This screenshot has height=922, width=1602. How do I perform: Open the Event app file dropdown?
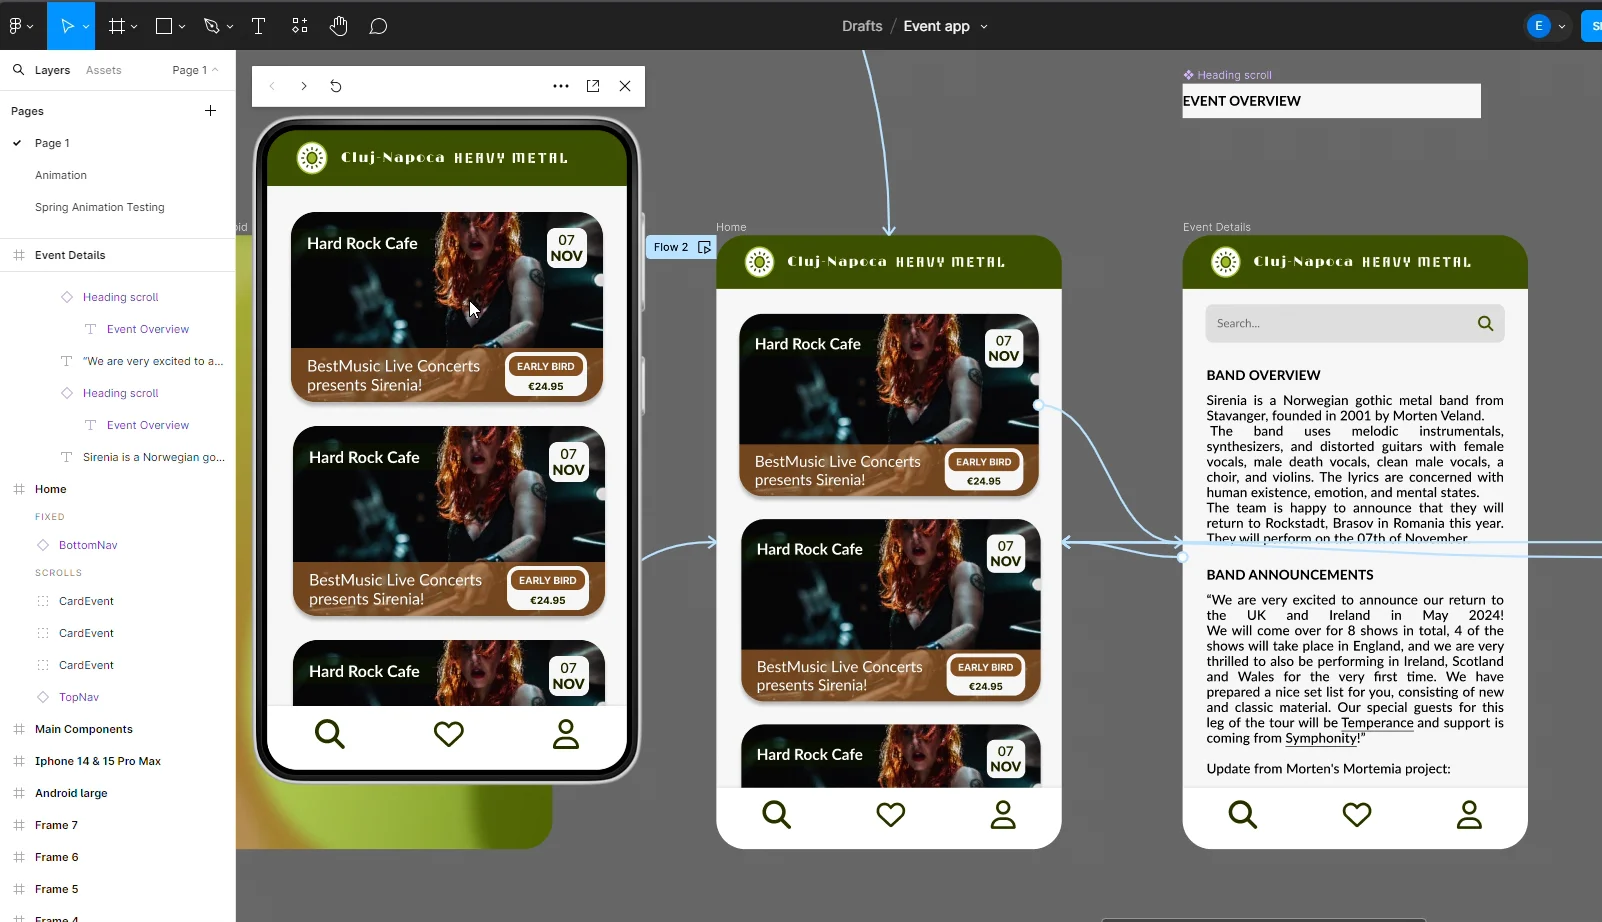point(984,26)
